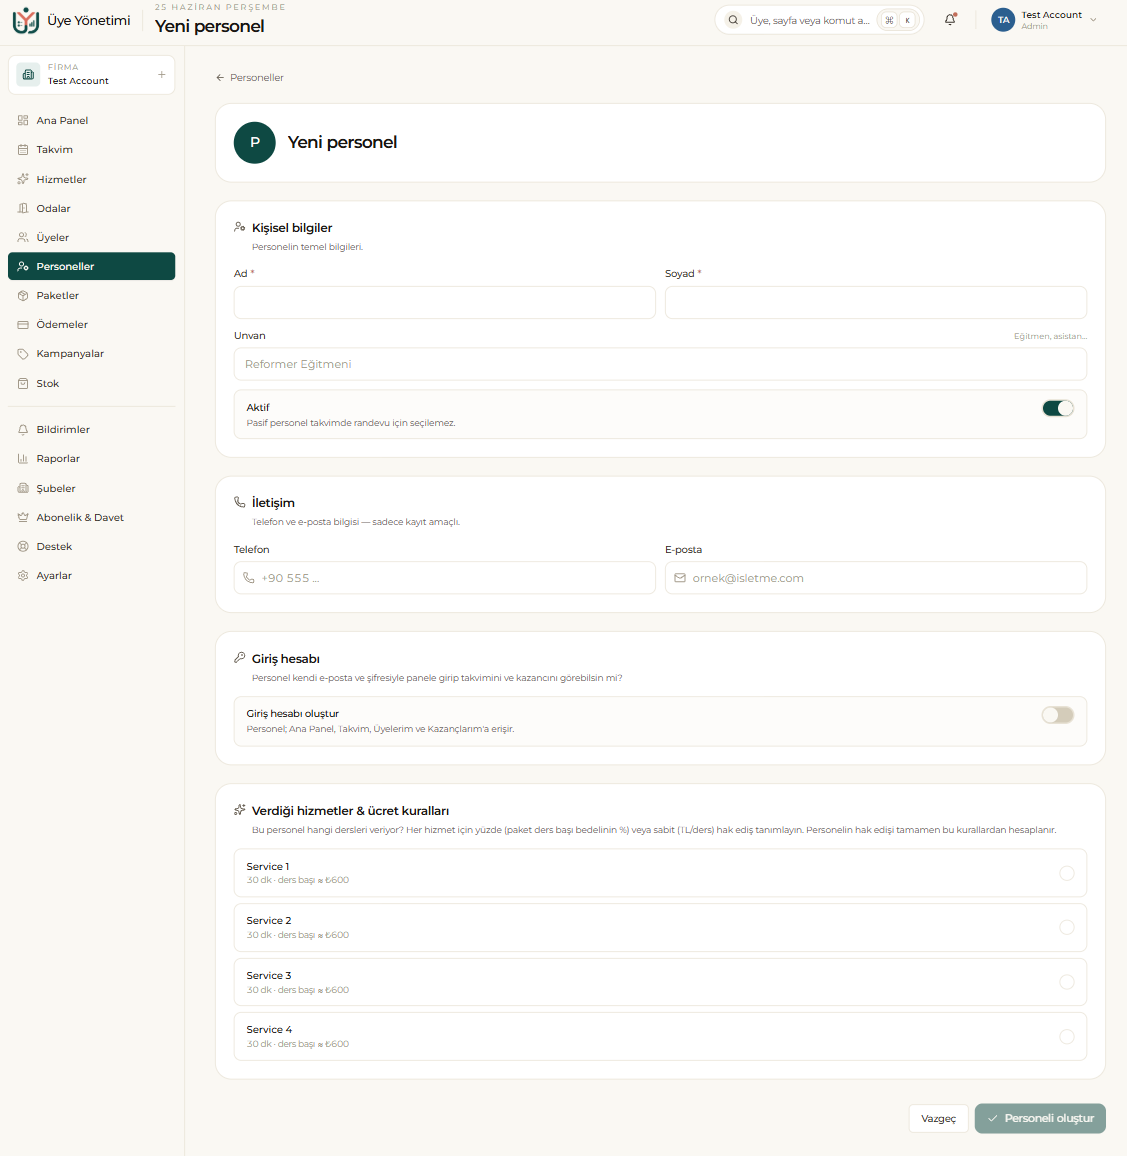The width and height of the screenshot is (1127, 1156).
Task: Select the Service 3 radio circle
Action: 1067,982
